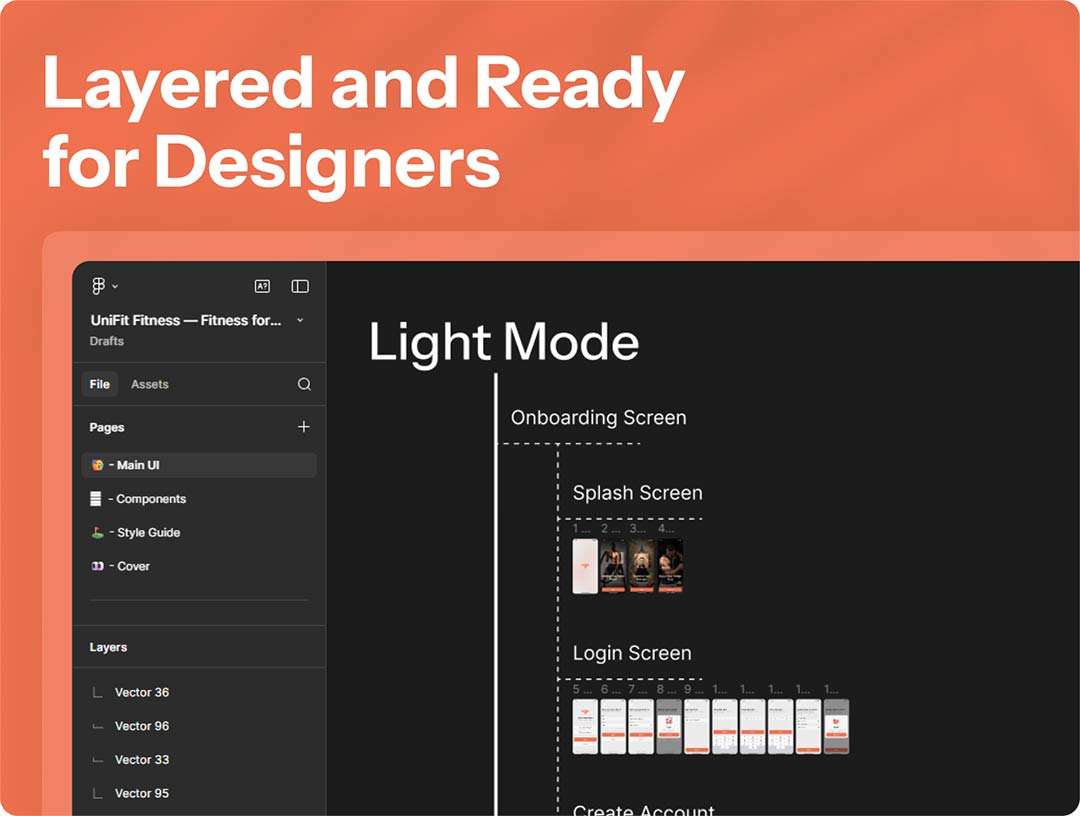1080x816 pixels.
Task: Click the missing fonts A? icon
Action: tap(262, 286)
